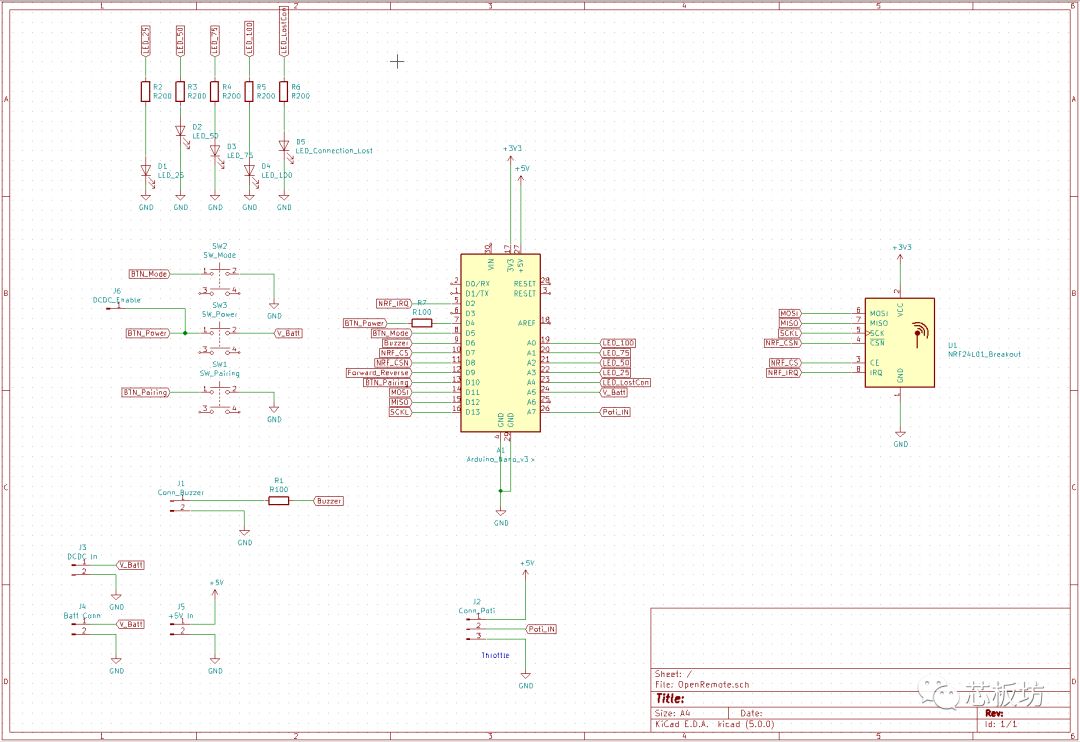
Task: Click the BTN_Pairing label left of SW1
Action: pyautogui.click(x=145, y=393)
